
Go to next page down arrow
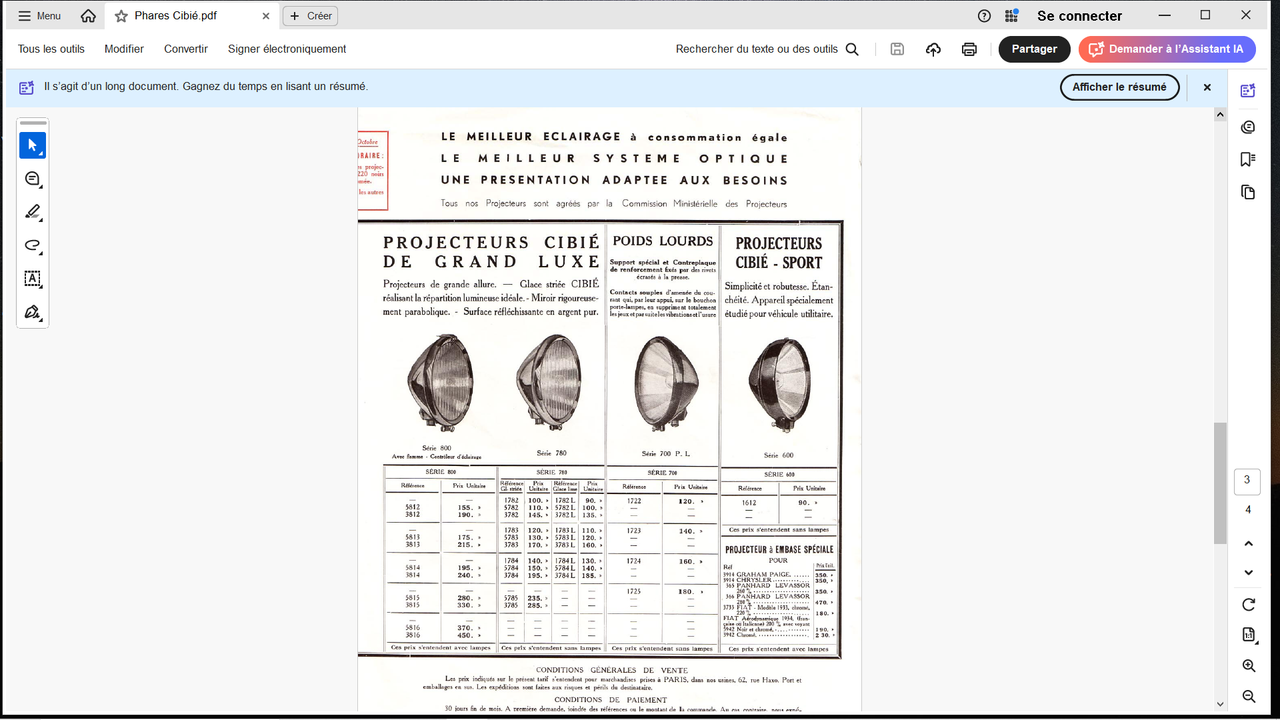point(1248,572)
